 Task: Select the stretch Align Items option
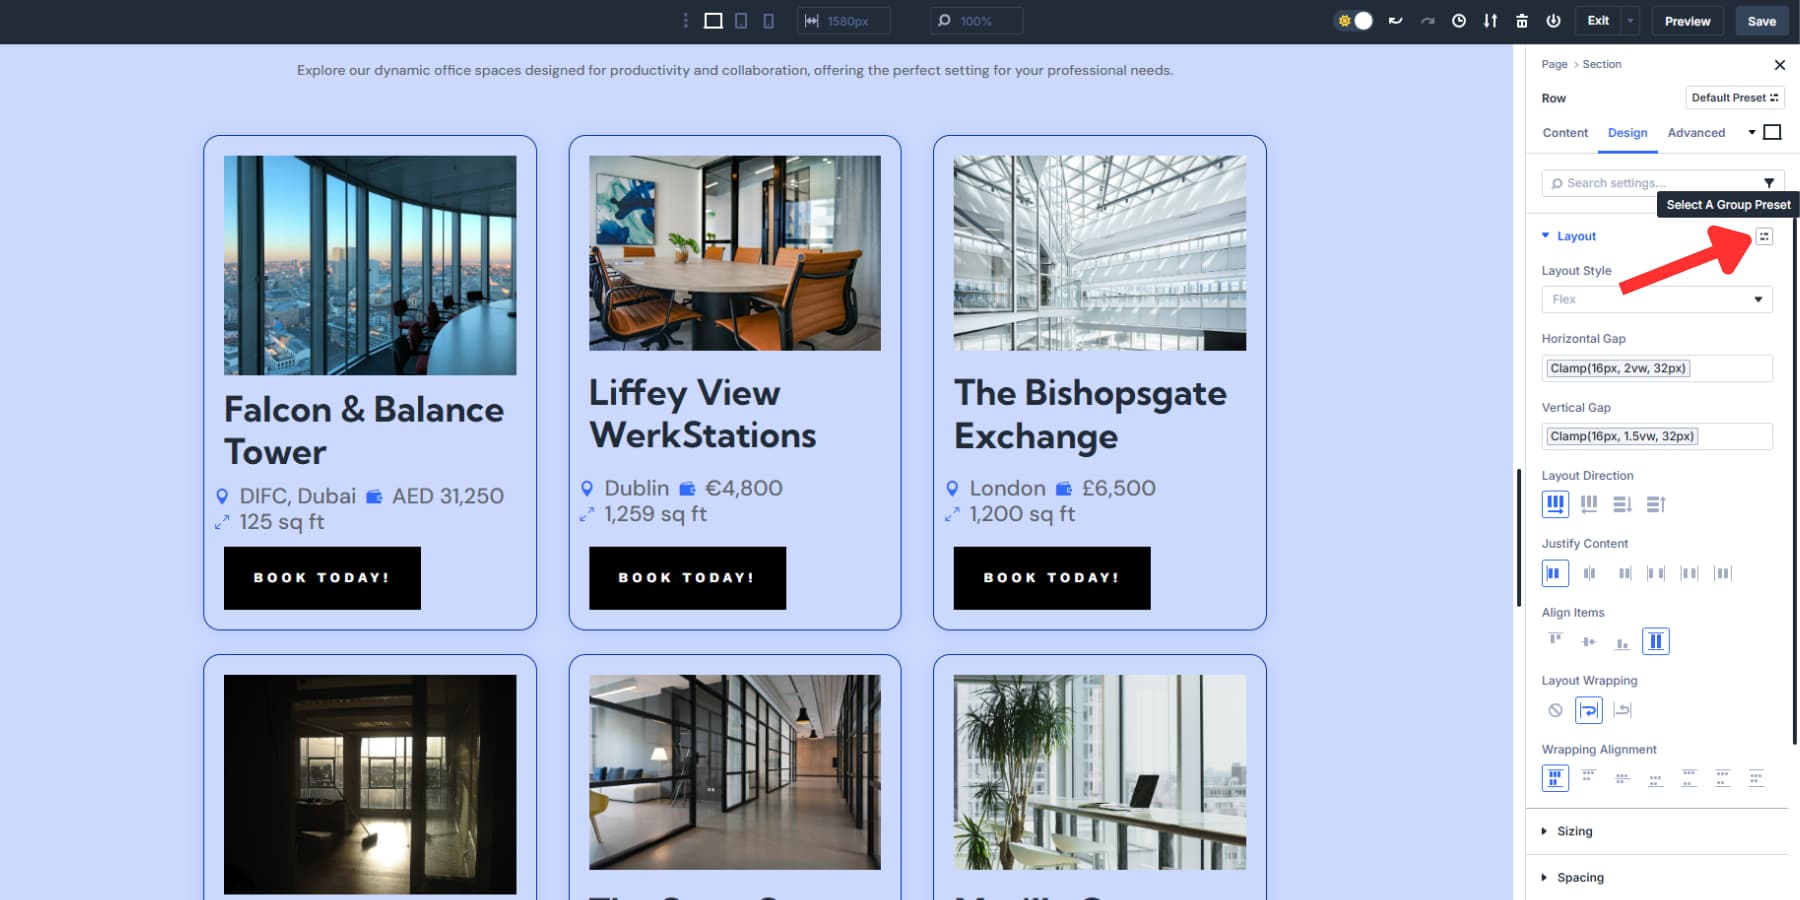point(1655,641)
